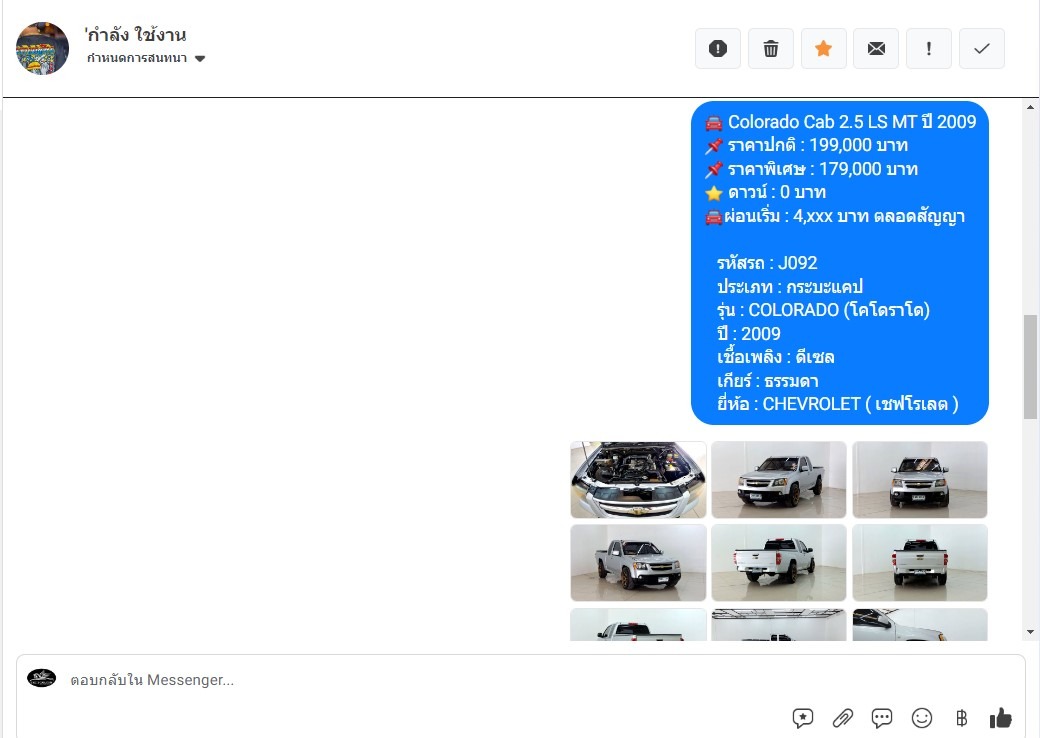The width and height of the screenshot is (1040, 738).
Task: Click the contact name 'กำลัง ใช้งาน
Action: [x=135, y=34]
